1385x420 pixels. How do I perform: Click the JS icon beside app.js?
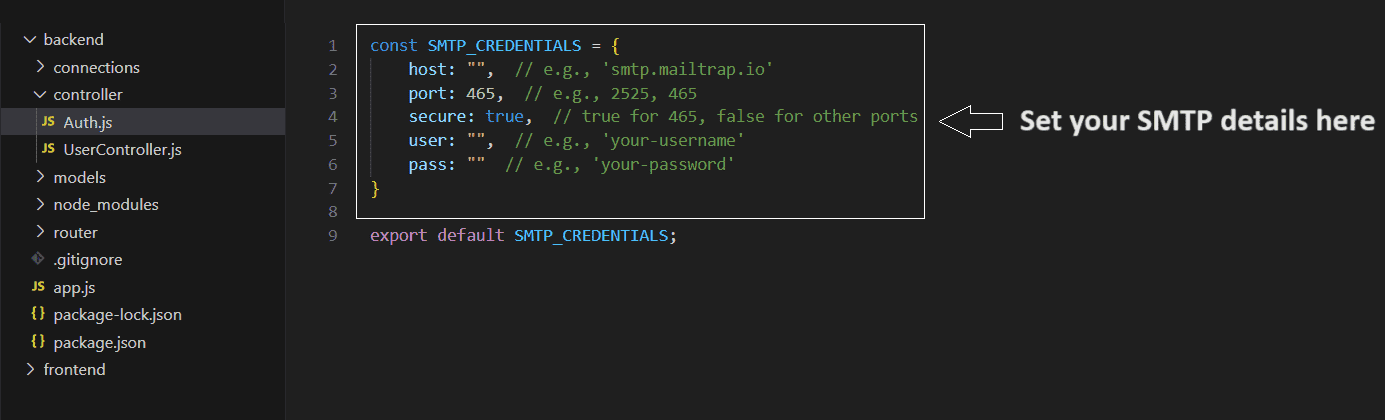coord(38,287)
